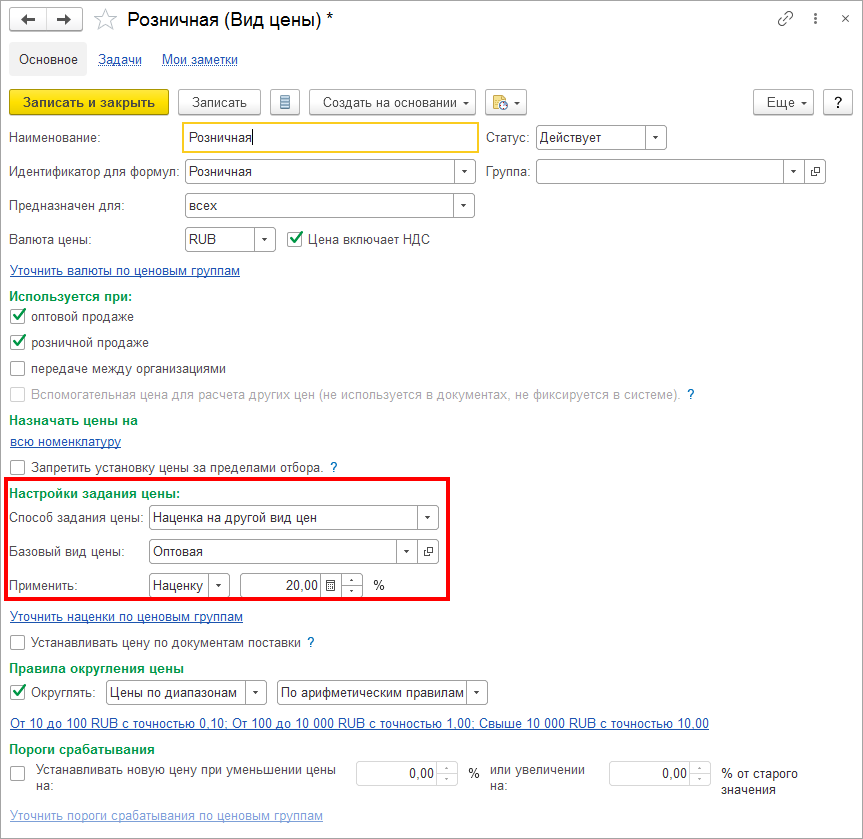This screenshot has width=863, height=839.
Task: Copy link using the chain icon
Action: [x=785, y=19]
